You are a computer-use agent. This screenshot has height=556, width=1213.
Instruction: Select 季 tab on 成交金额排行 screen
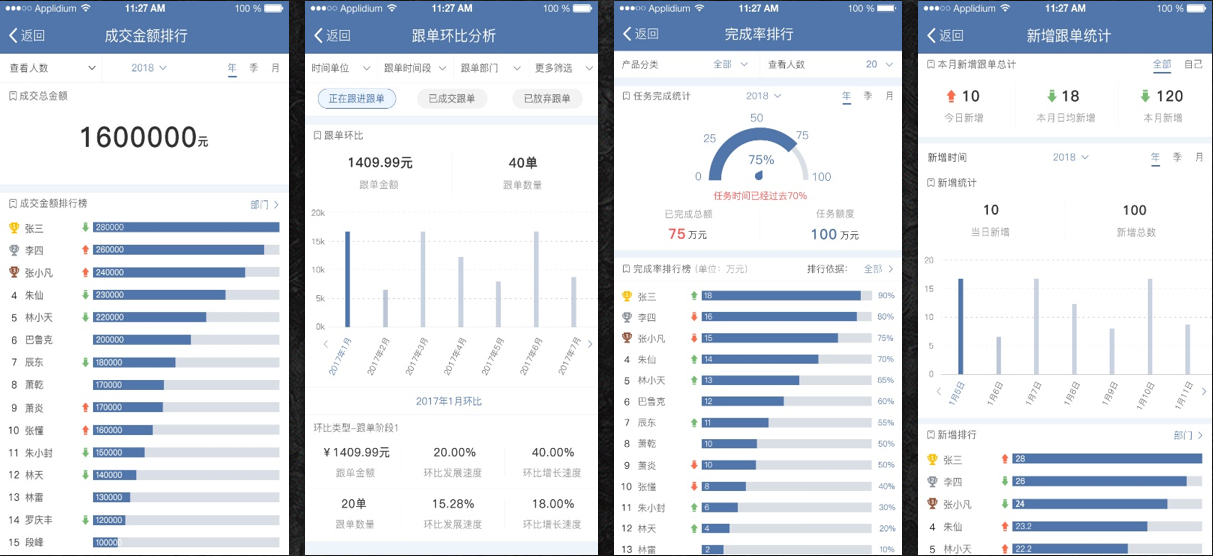pos(253,68)
